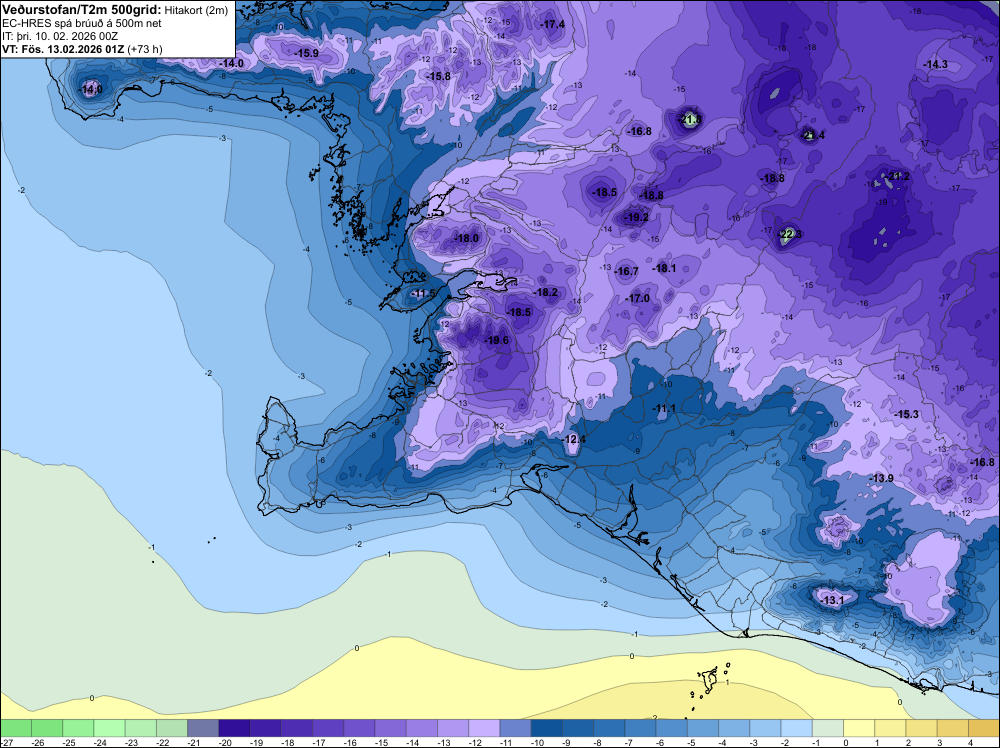The image size is (1000, 748).
Task: Click the '2' legend scale label
Action: tap(909, 742)
